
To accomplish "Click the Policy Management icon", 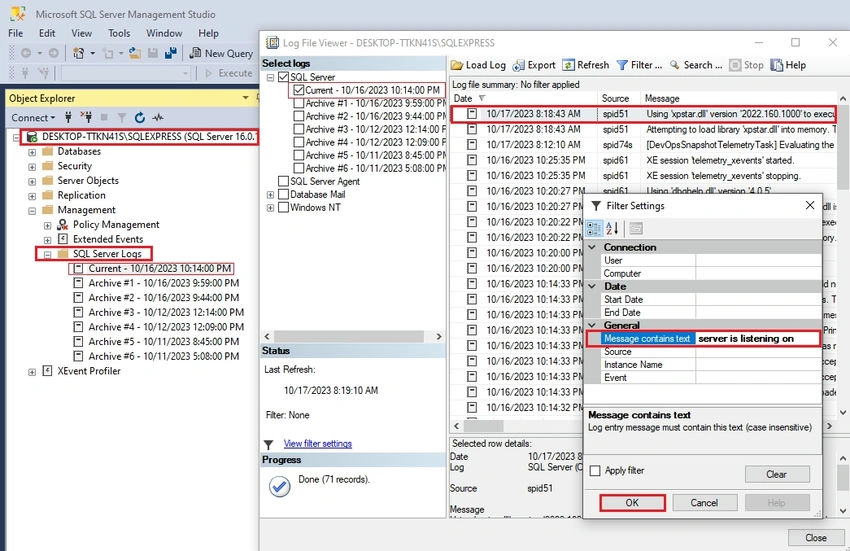I will pyautogui.click(x=63, y=225).
